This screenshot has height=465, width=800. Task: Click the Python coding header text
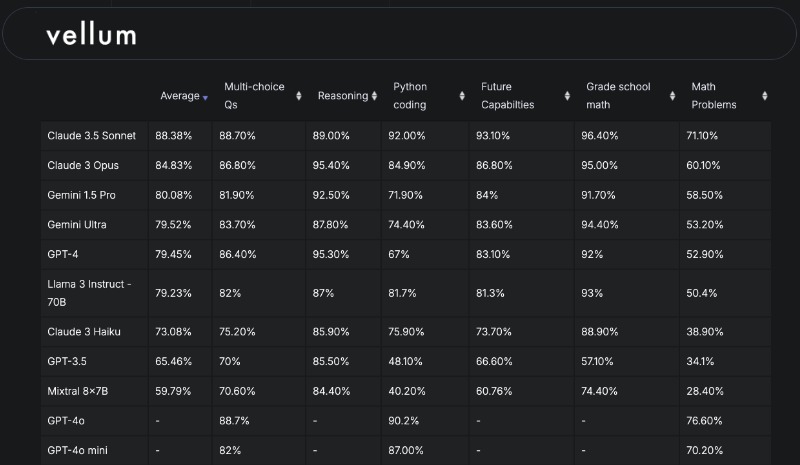tap(410, 96)
